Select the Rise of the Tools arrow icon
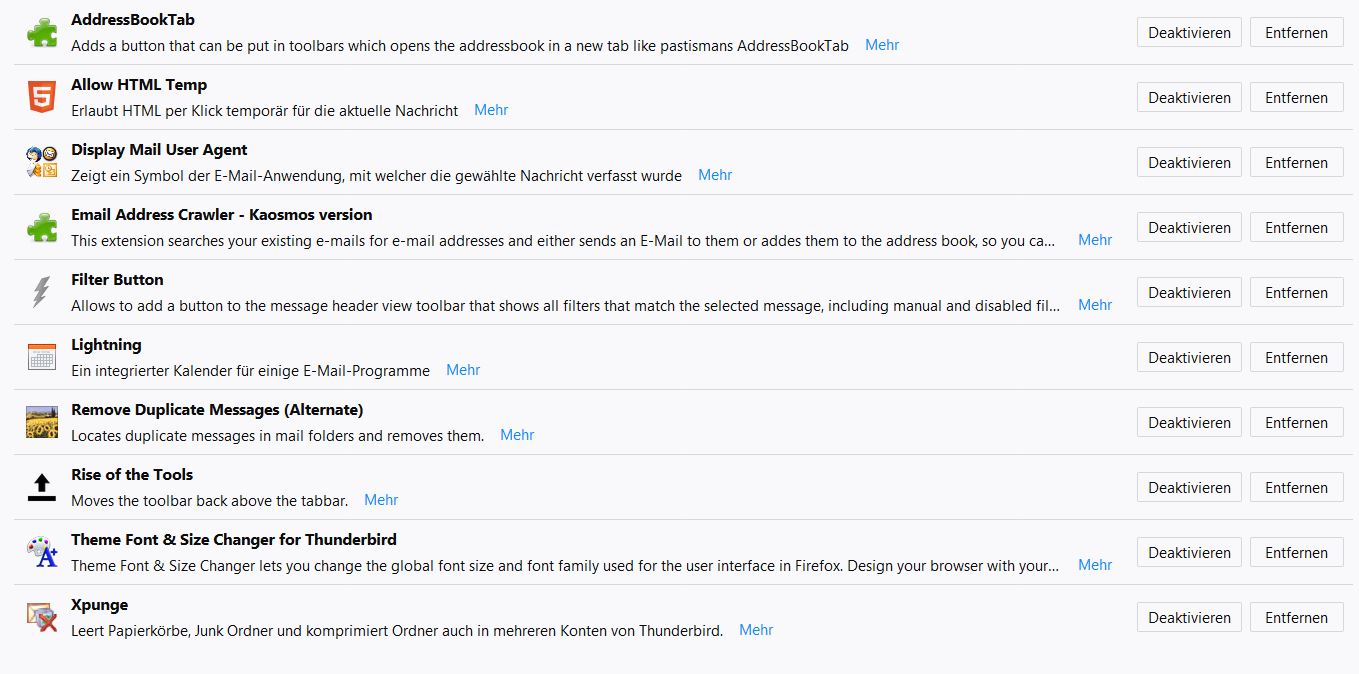Viewport: 1359px width, 674px height. (x=42, y=487)
